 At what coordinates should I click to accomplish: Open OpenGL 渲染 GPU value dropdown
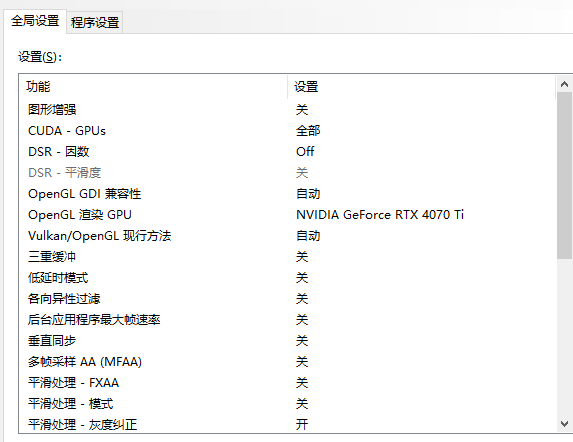tap(380, 215)
